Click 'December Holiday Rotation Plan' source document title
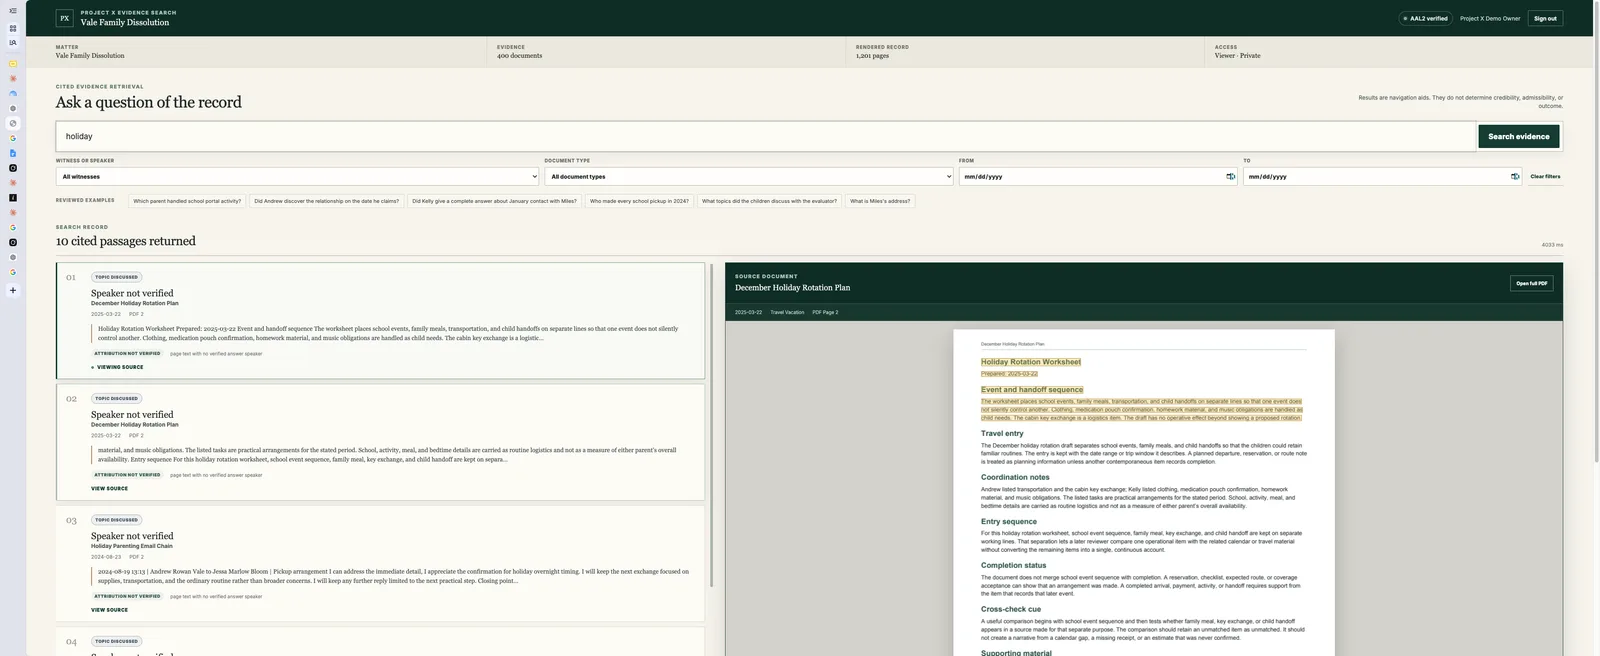This screenshot has height=656, width=1600. pos(792,288)
